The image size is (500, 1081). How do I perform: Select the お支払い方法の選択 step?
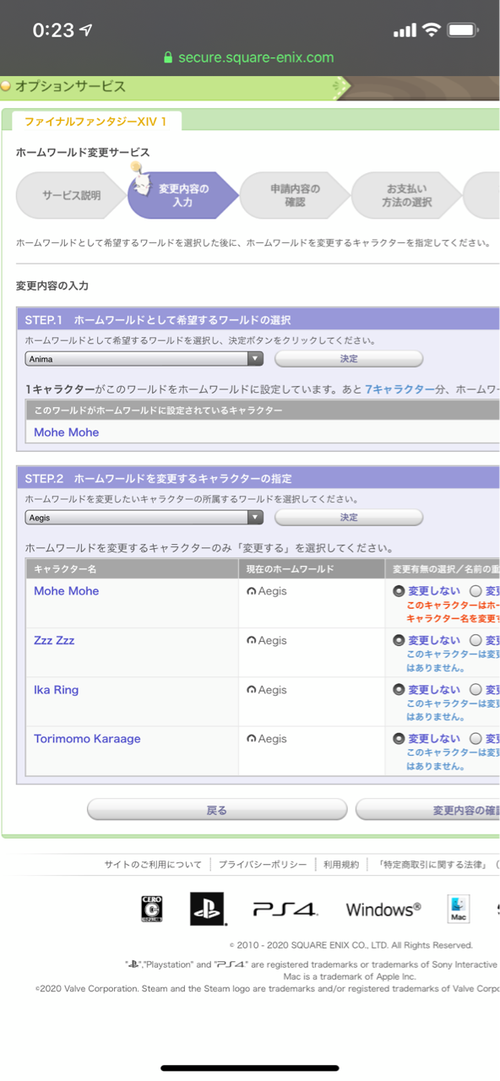[x=406, y=195]
